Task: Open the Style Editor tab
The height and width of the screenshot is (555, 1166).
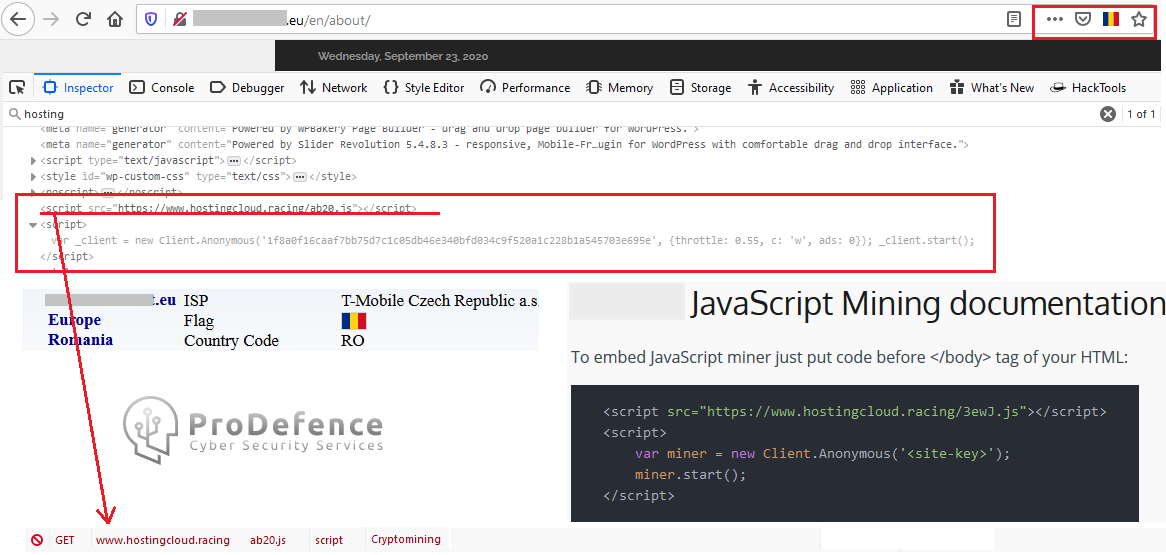Action: (x=424, y=88)
